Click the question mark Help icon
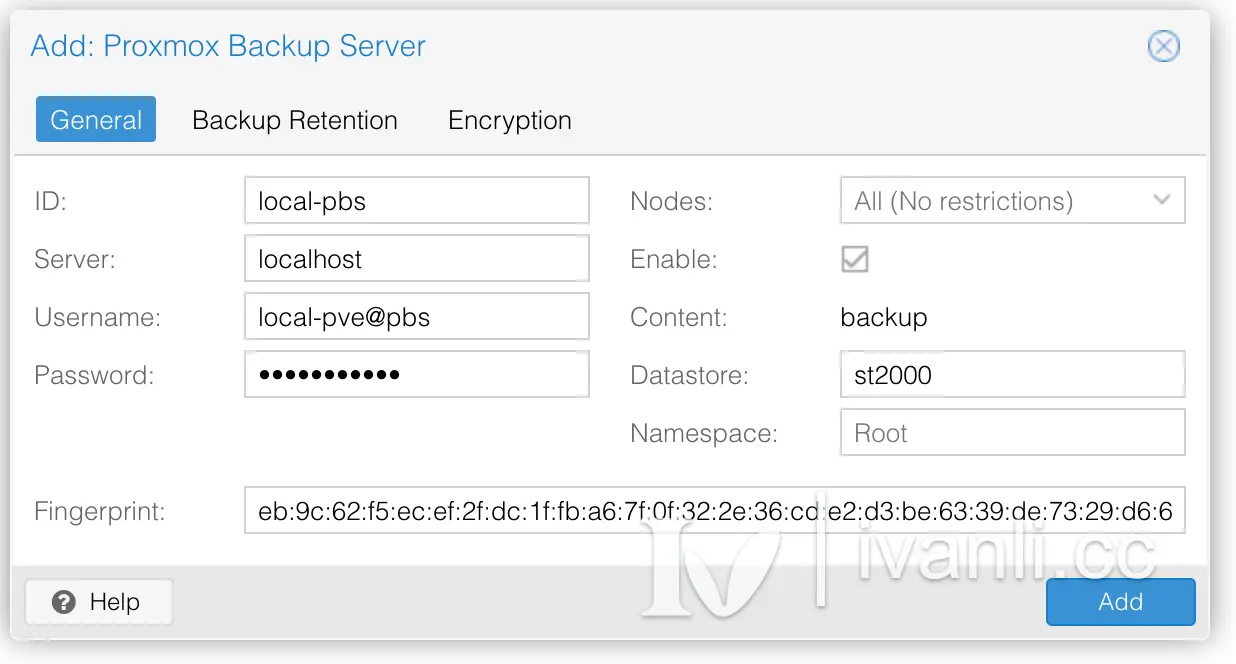 (64, 602)
